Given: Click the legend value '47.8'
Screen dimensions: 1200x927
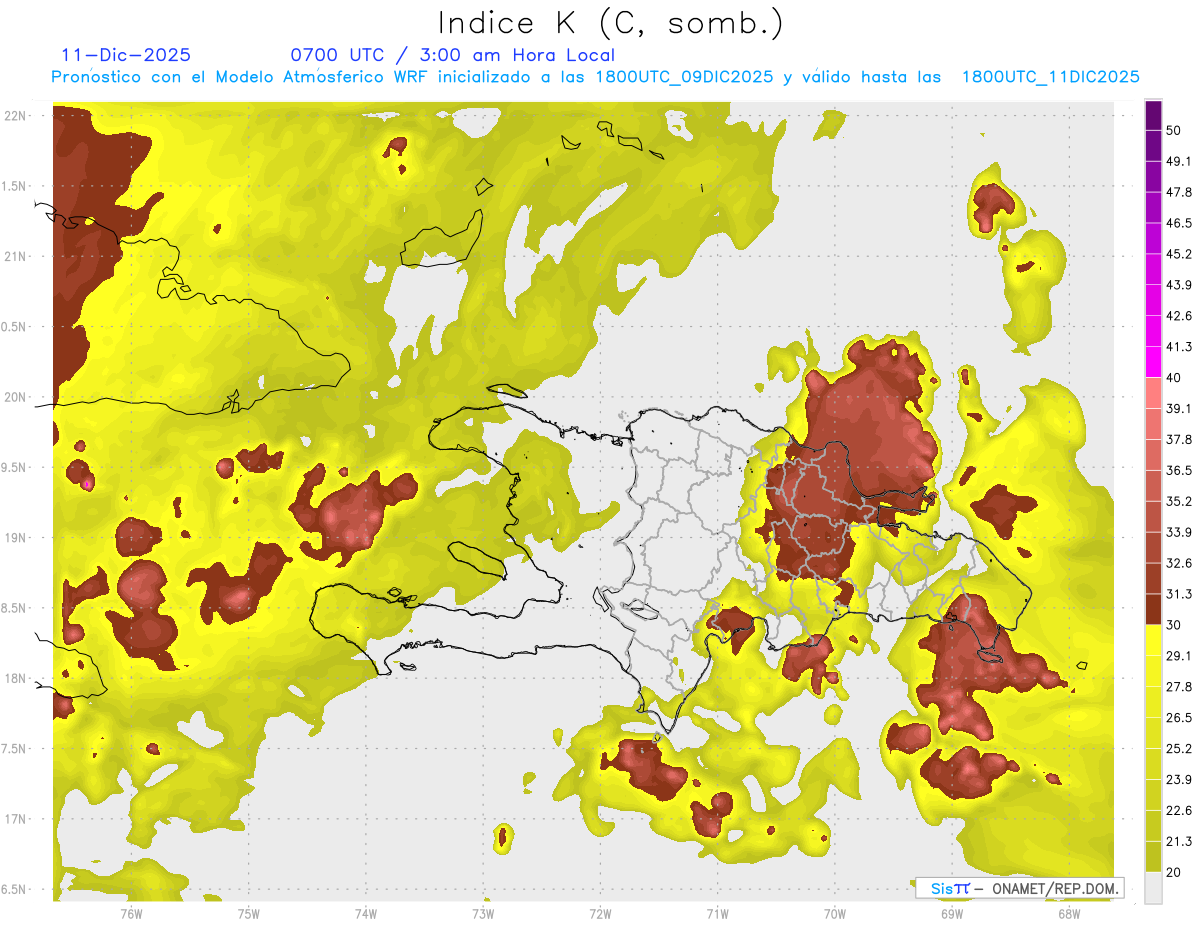Looking at the screenshot, I should [x=1179, y=192].
